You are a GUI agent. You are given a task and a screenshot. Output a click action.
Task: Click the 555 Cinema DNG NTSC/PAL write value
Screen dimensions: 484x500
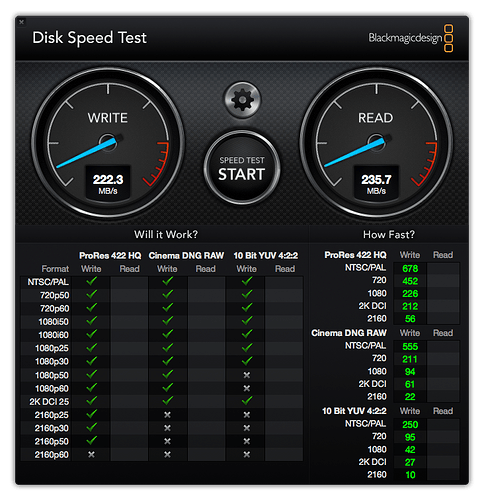(x=410, y=347)
